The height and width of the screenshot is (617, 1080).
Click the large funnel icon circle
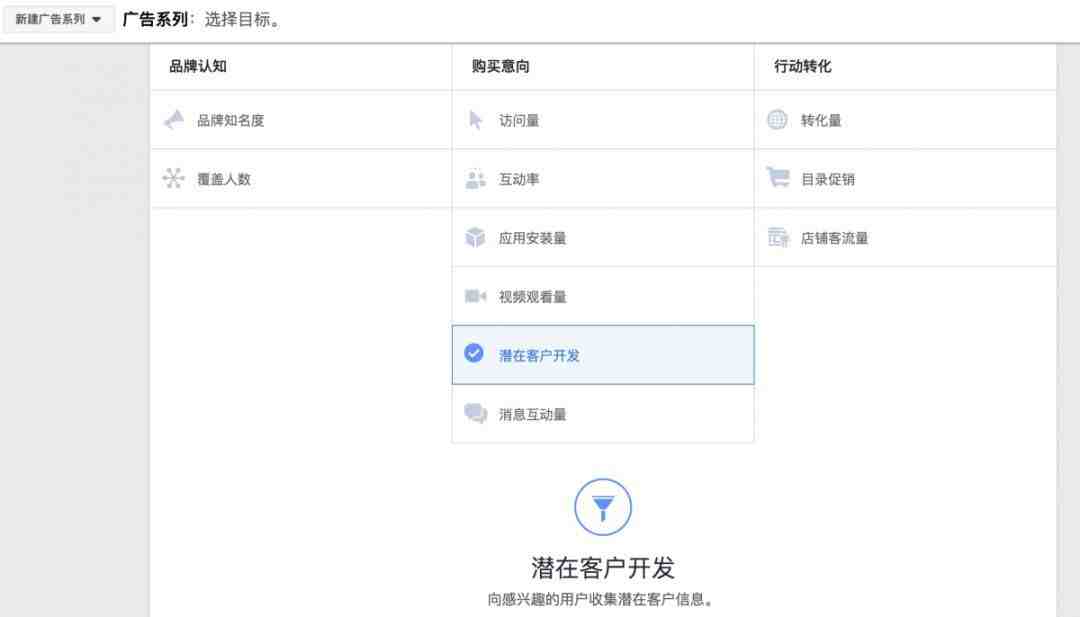(x=603, y=508)
